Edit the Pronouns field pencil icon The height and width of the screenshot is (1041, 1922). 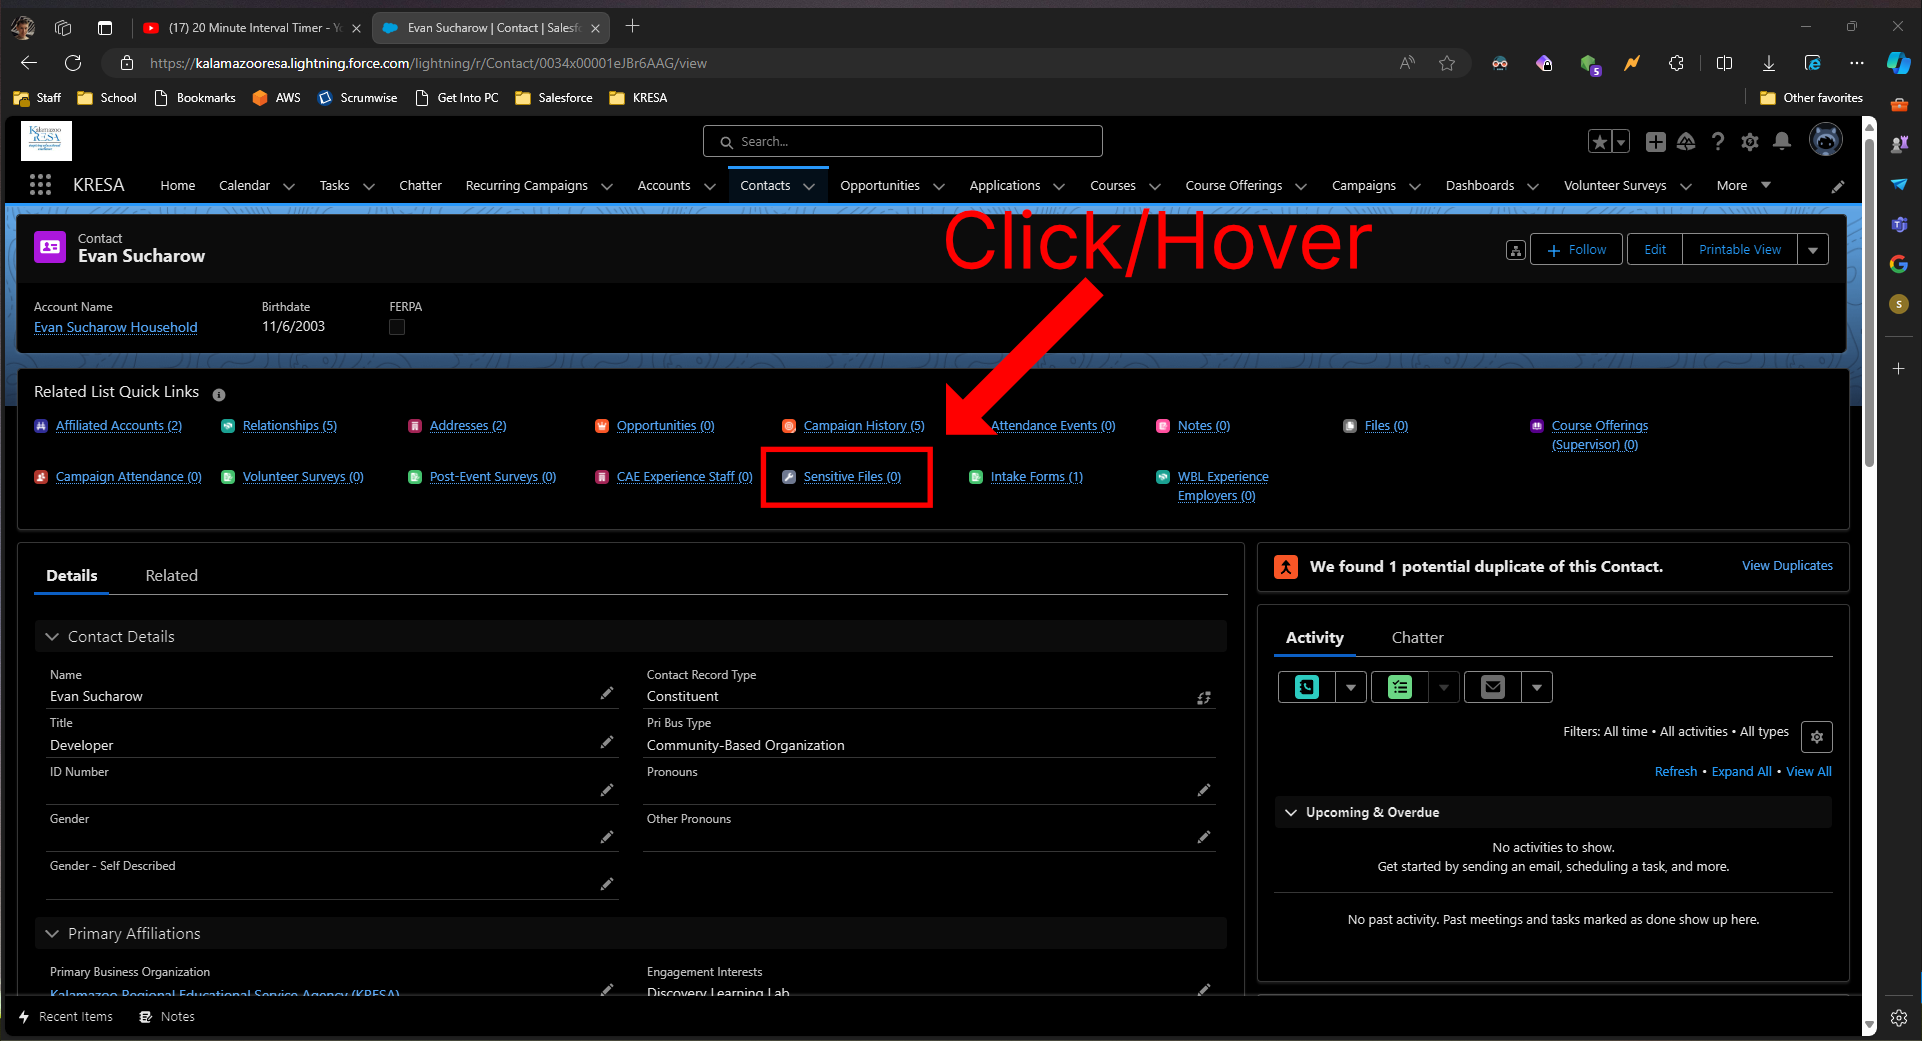(1204, 790)
